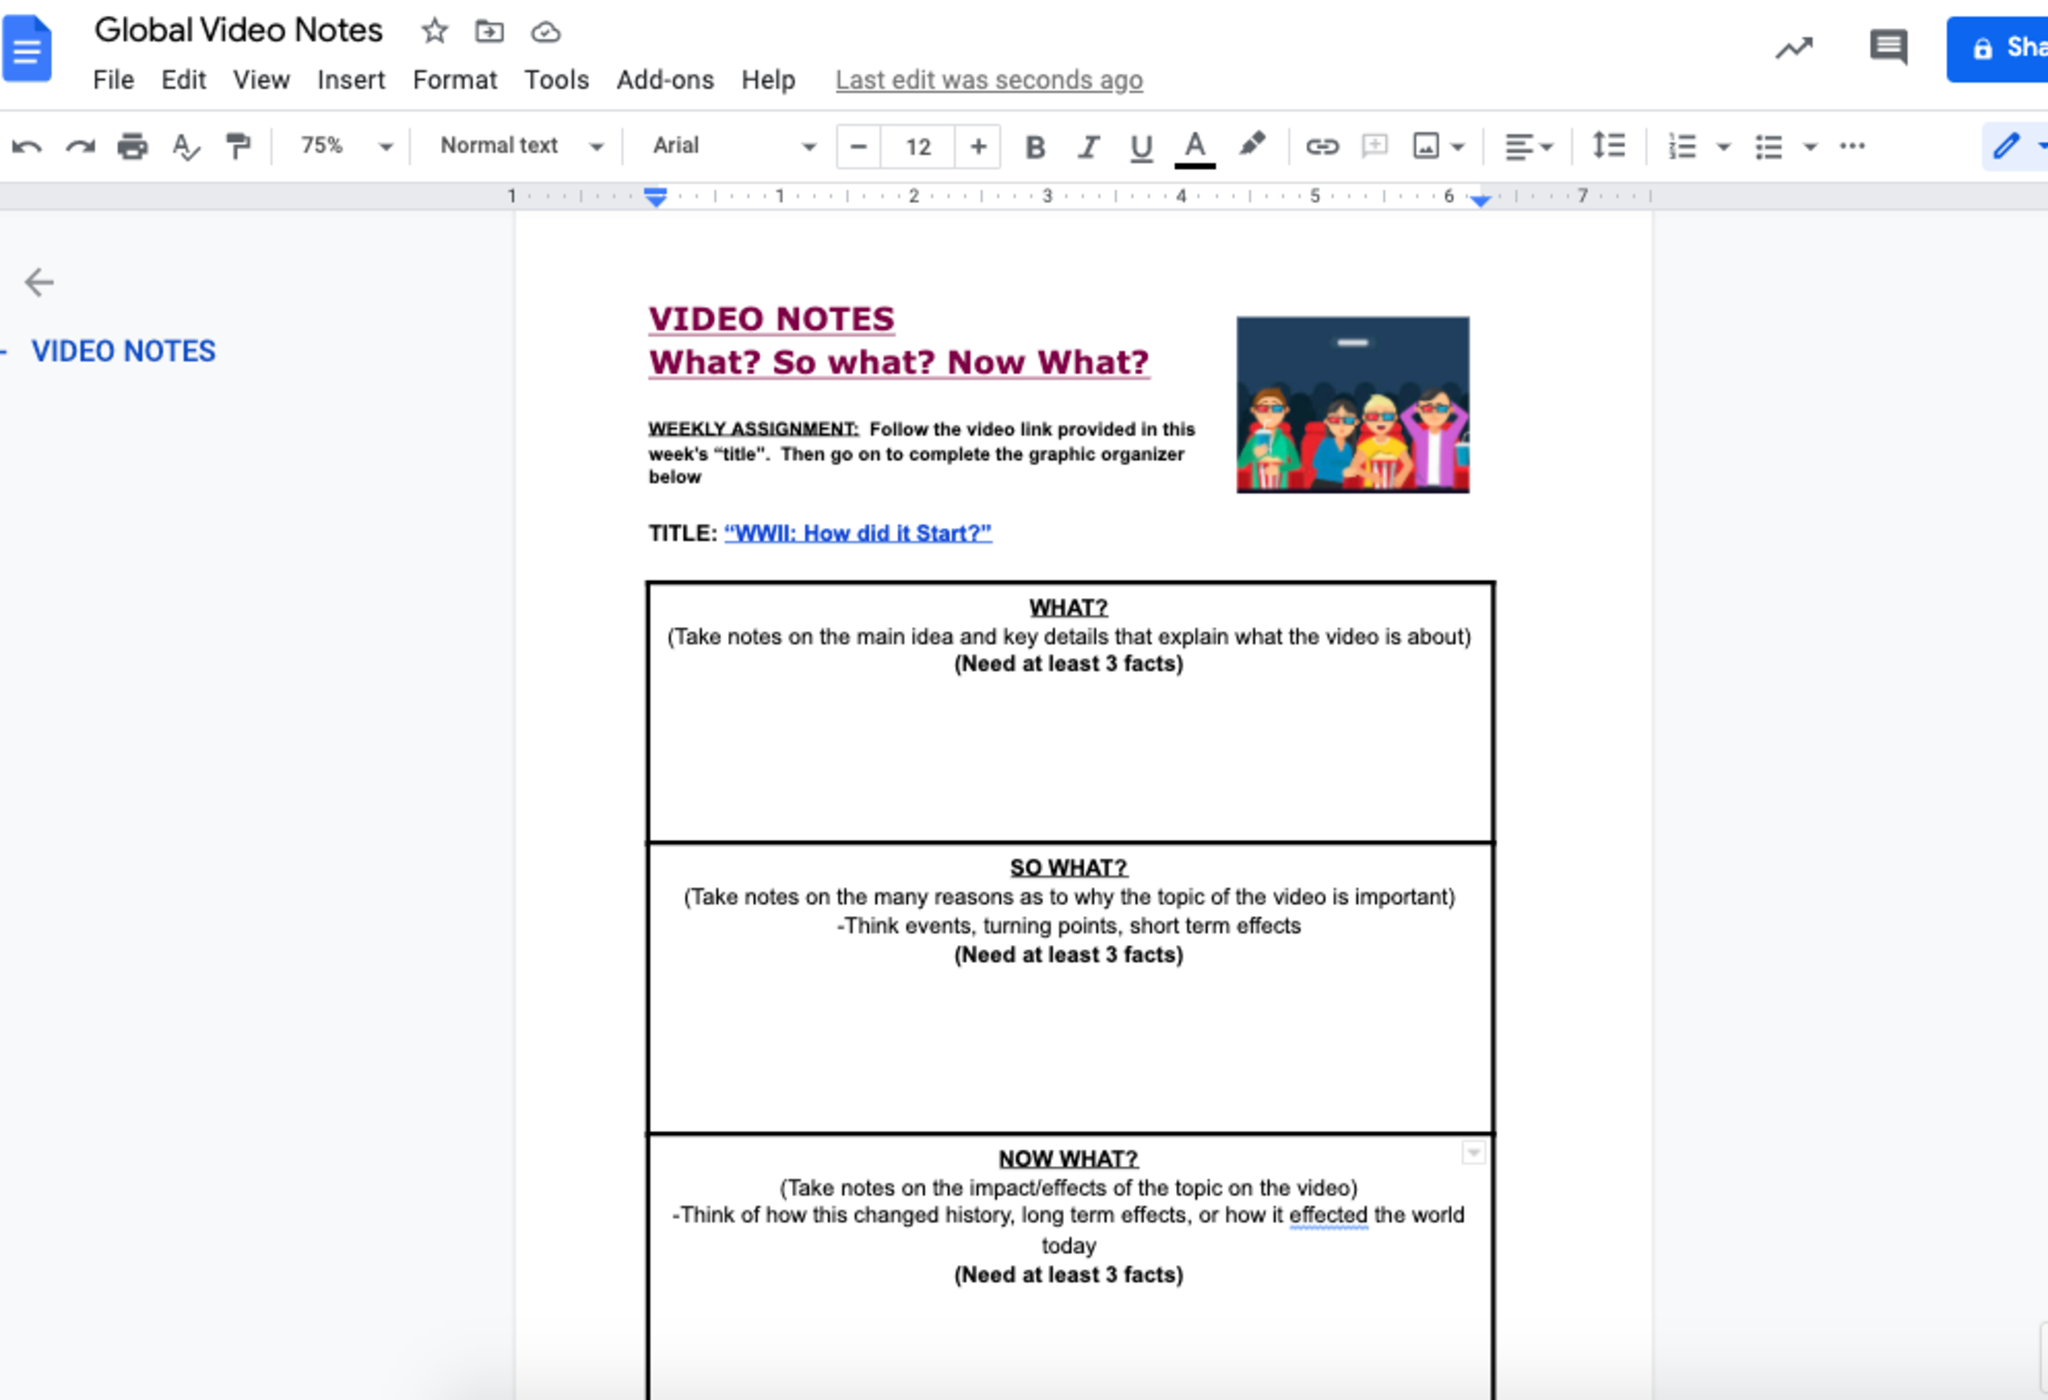Viewport: 2048px width, 1400px height.
Task: Open the WWII: How did it Start? link
Action: pos(857,533)
